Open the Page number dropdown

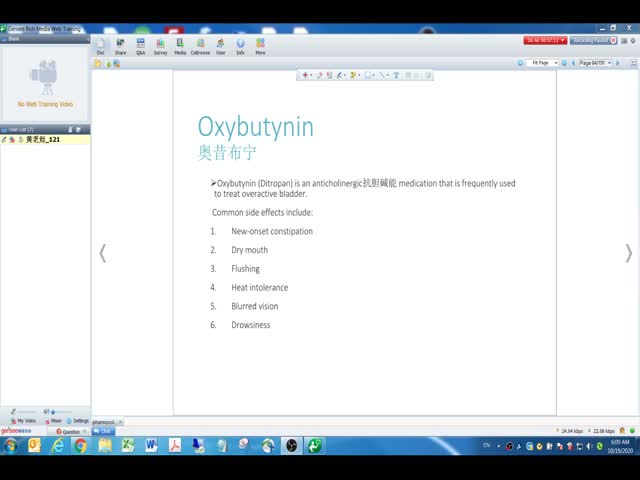coord(595,63)
